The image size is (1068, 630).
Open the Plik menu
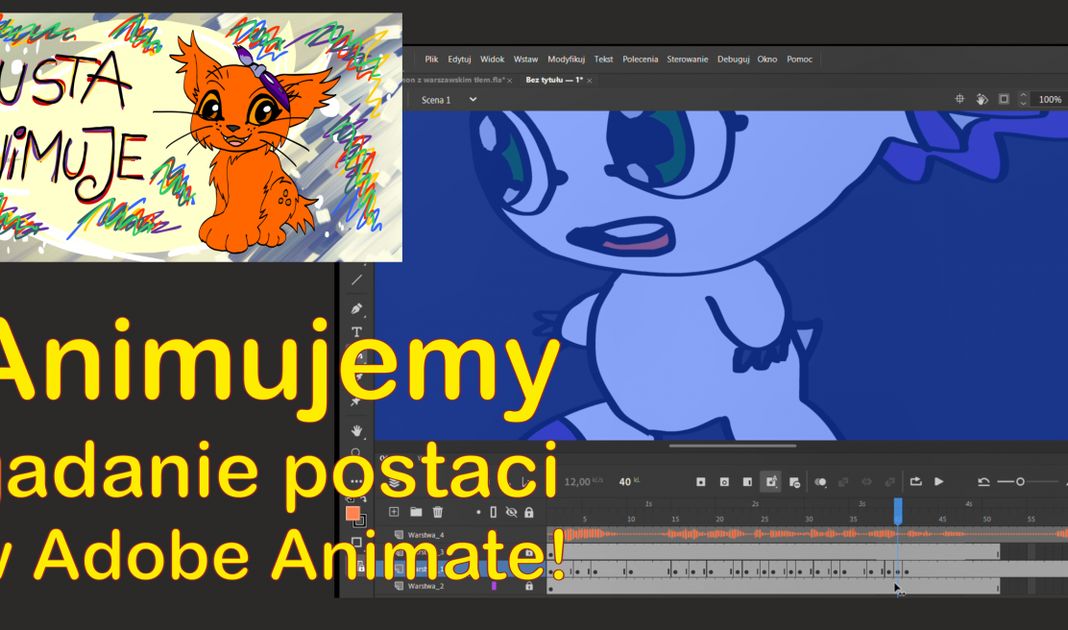(x=431, y=59)
